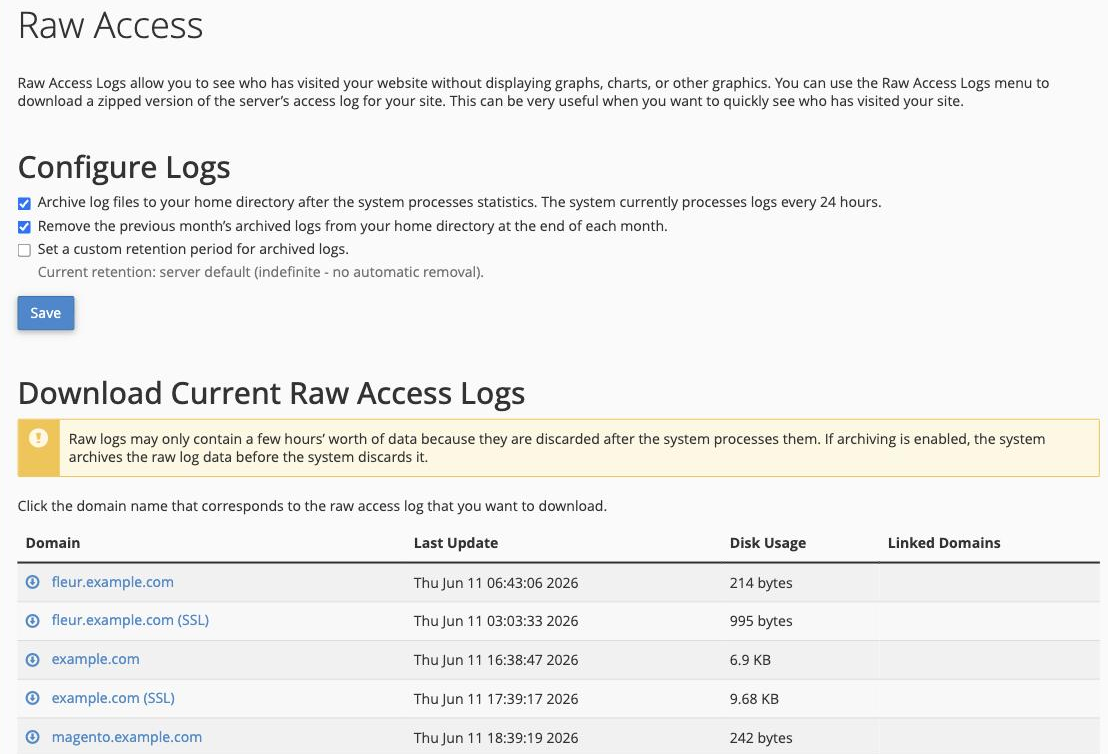
Task: Click the Last Update column header
Action: pyautogui.click(x=456, y=543)
